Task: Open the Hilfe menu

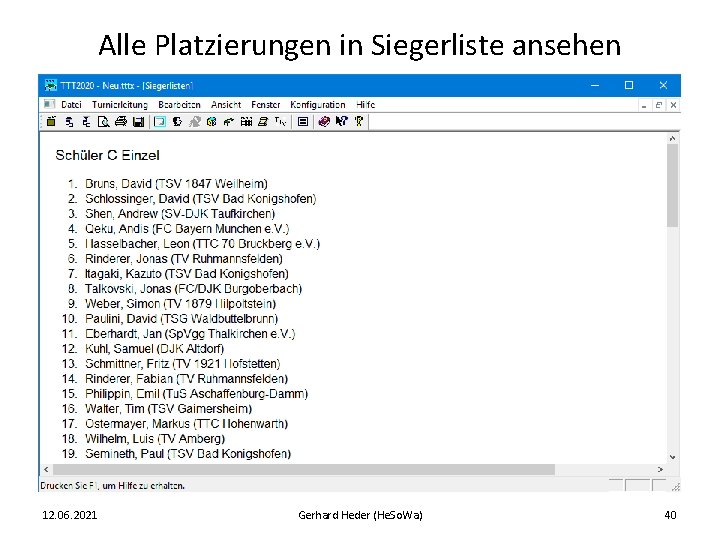Action: coord(366,105)
